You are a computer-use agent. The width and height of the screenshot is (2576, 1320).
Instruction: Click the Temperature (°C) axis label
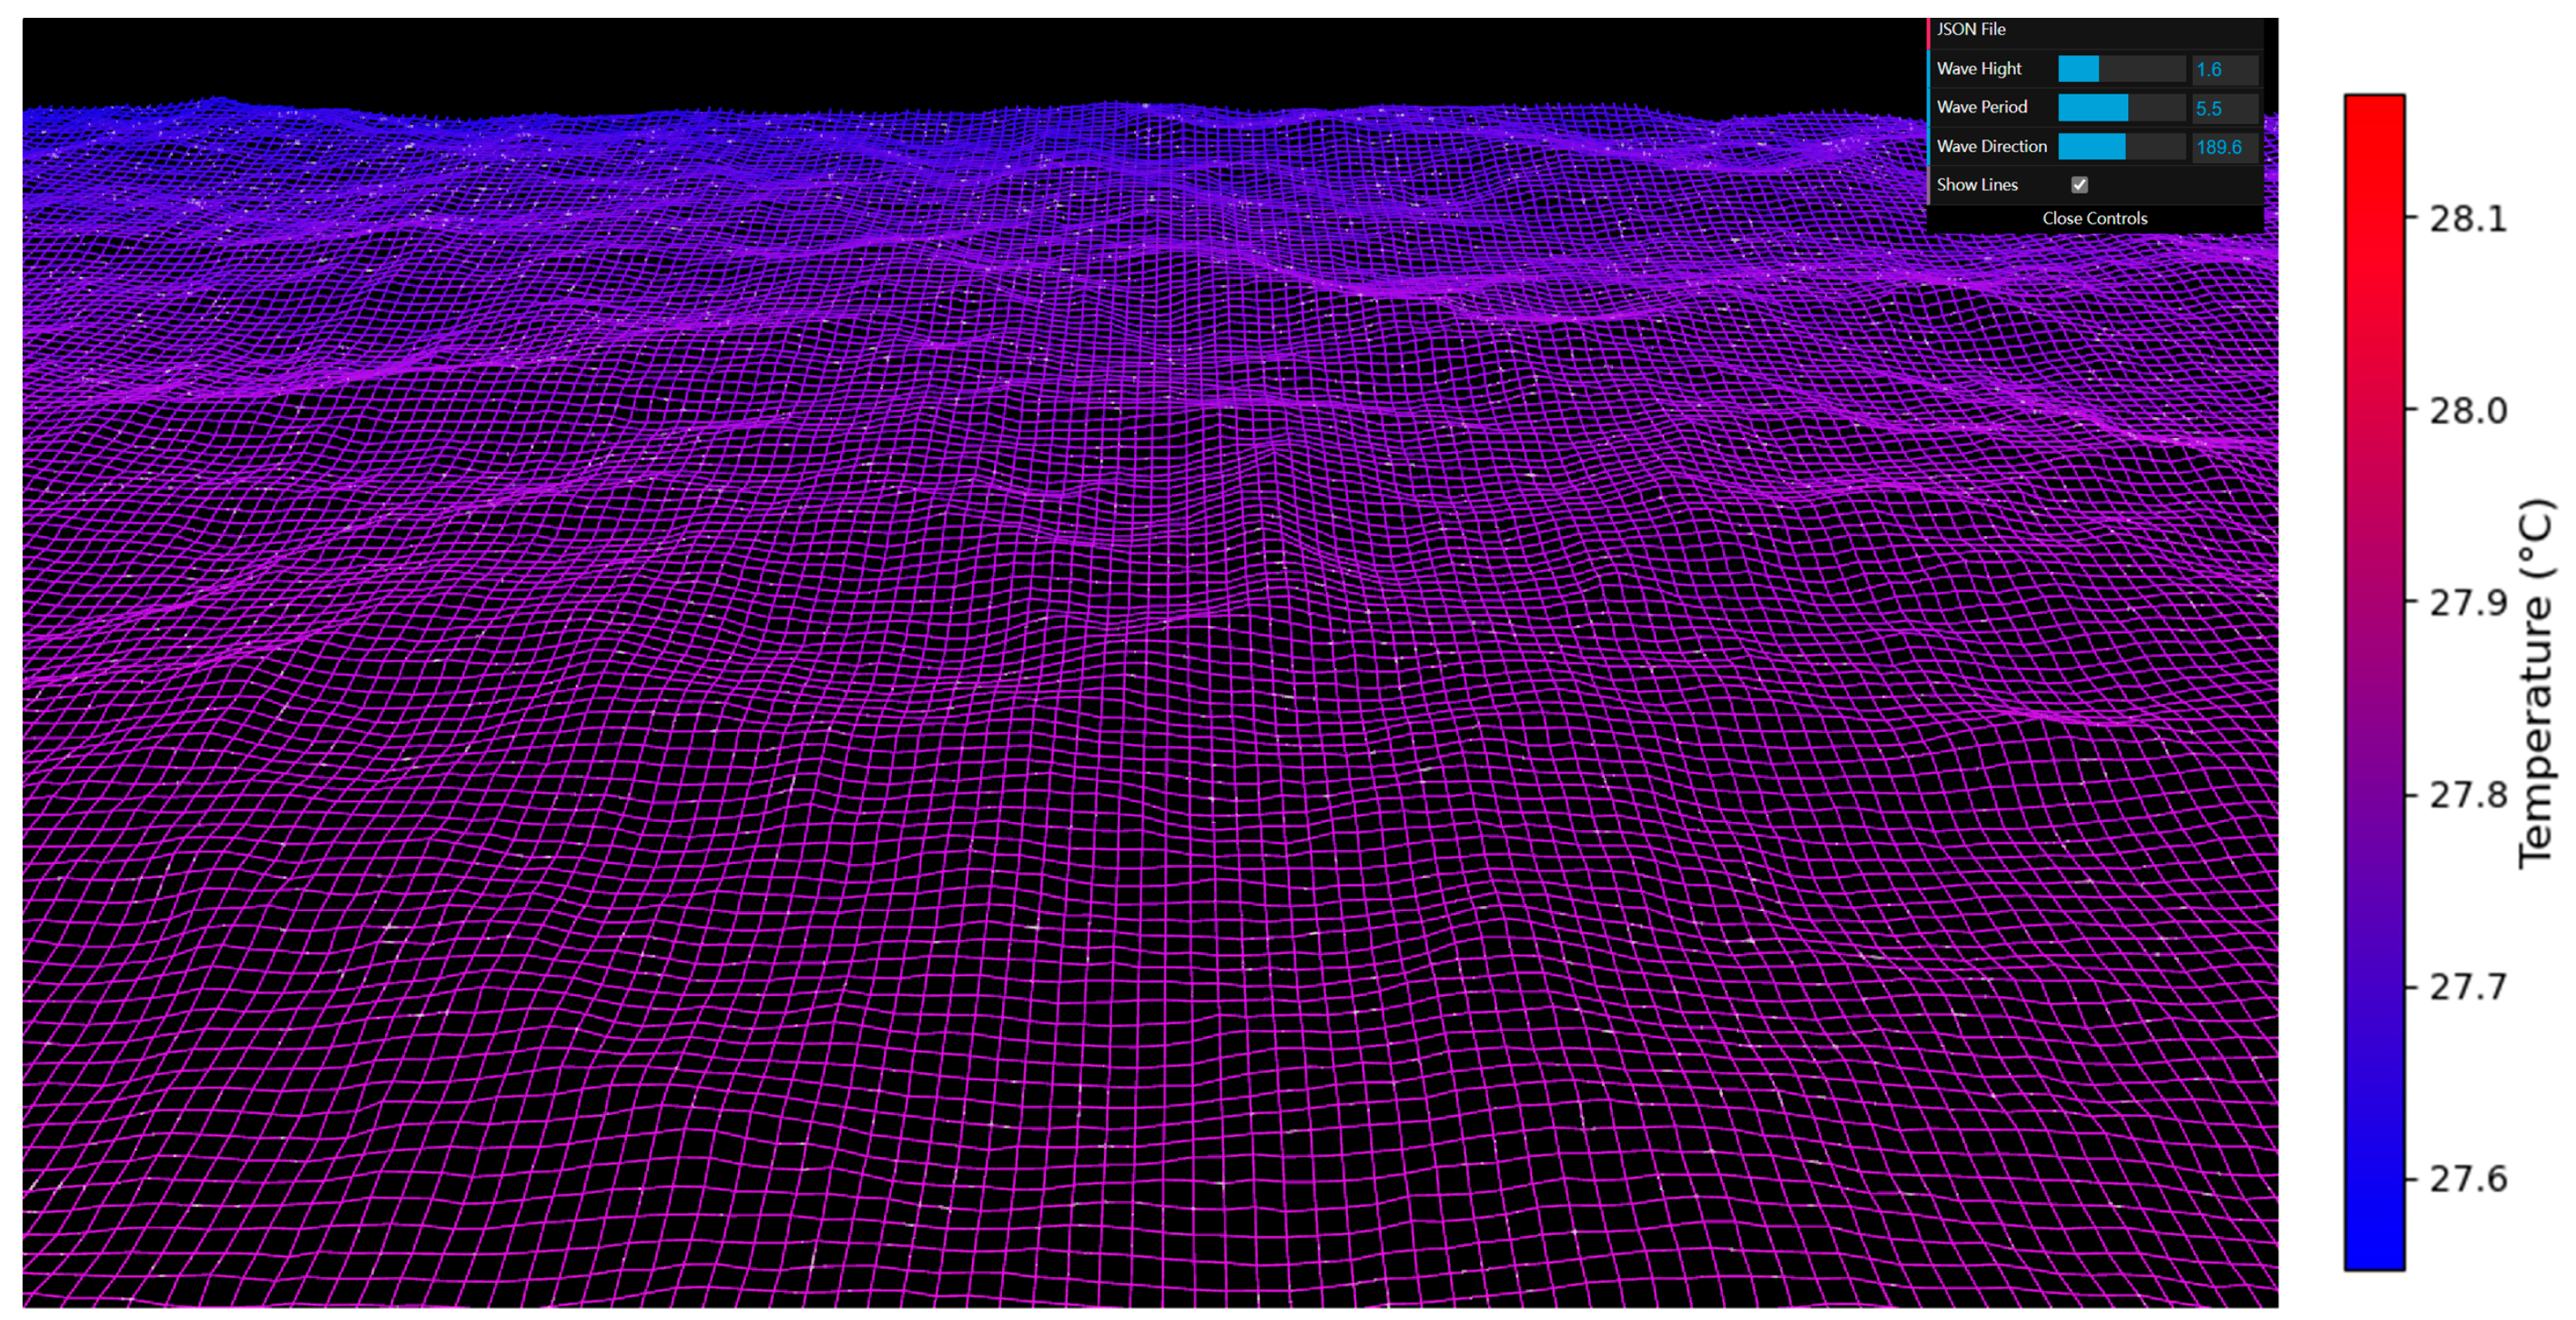point(2537,684)
